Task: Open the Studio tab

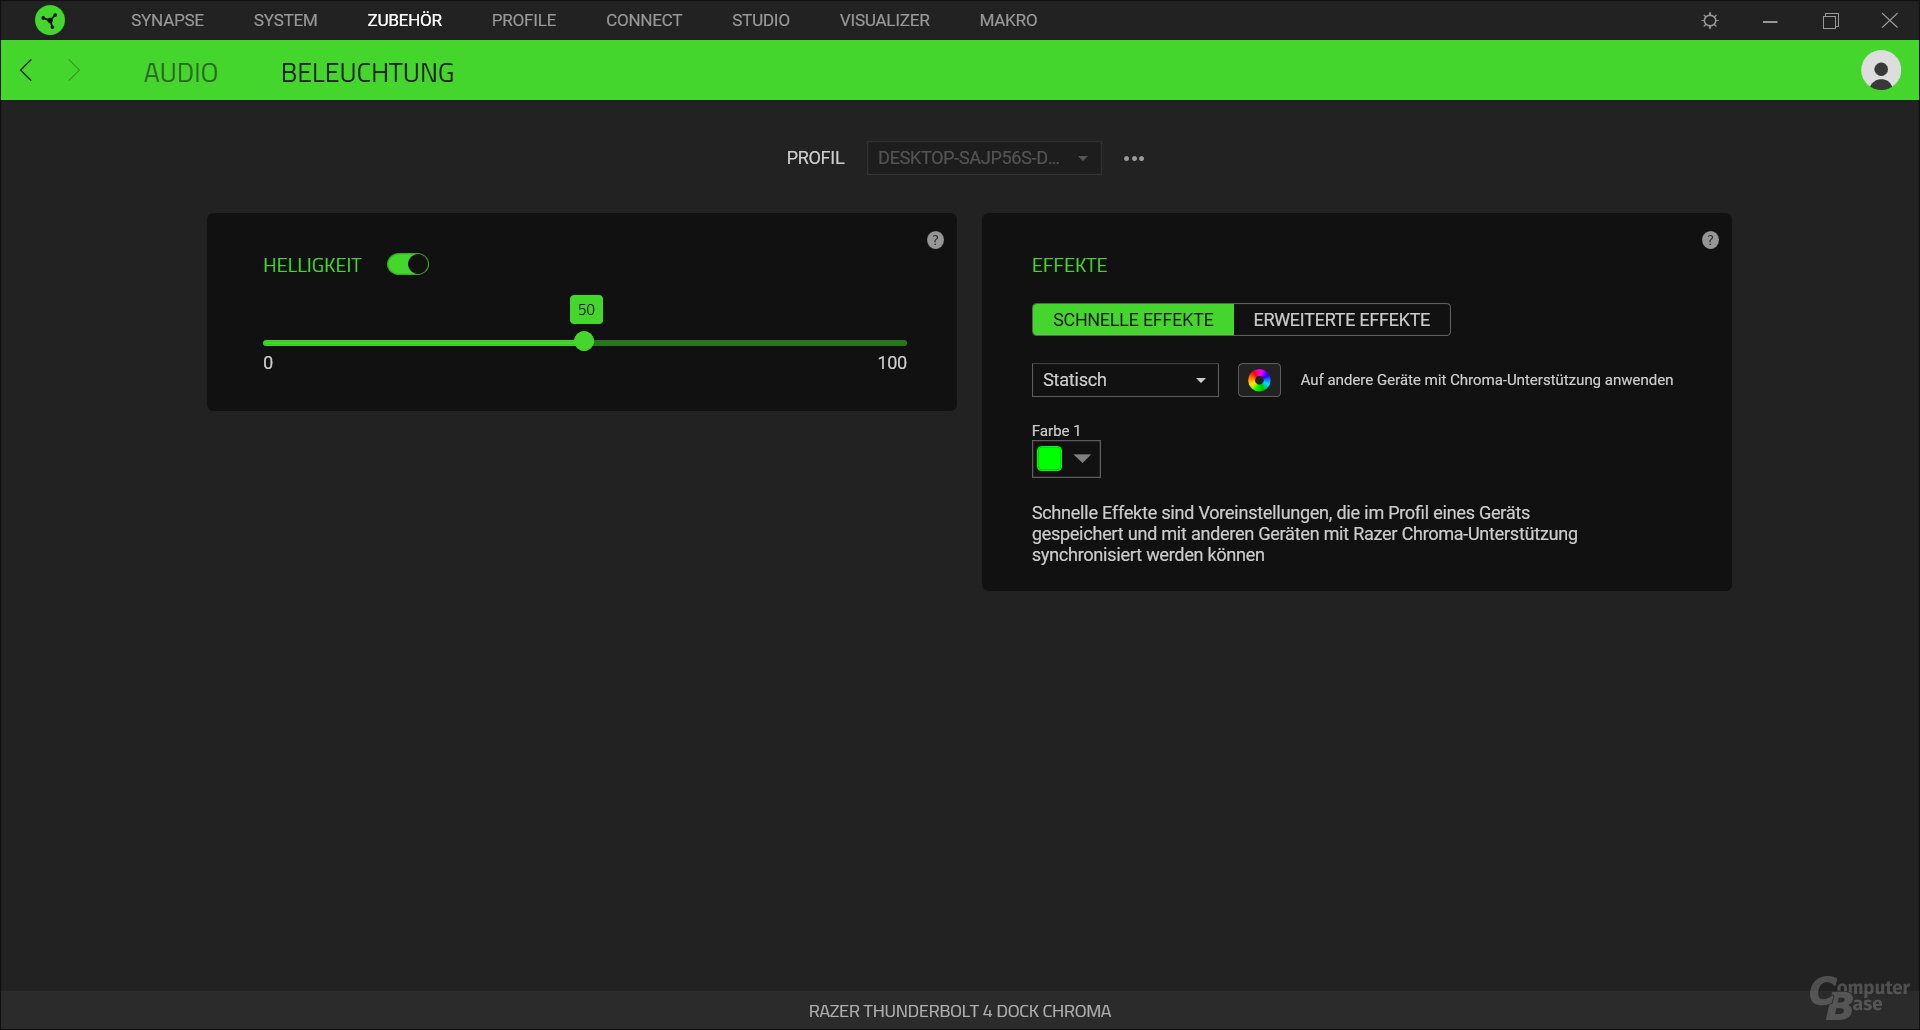Action: pos(760,20)
